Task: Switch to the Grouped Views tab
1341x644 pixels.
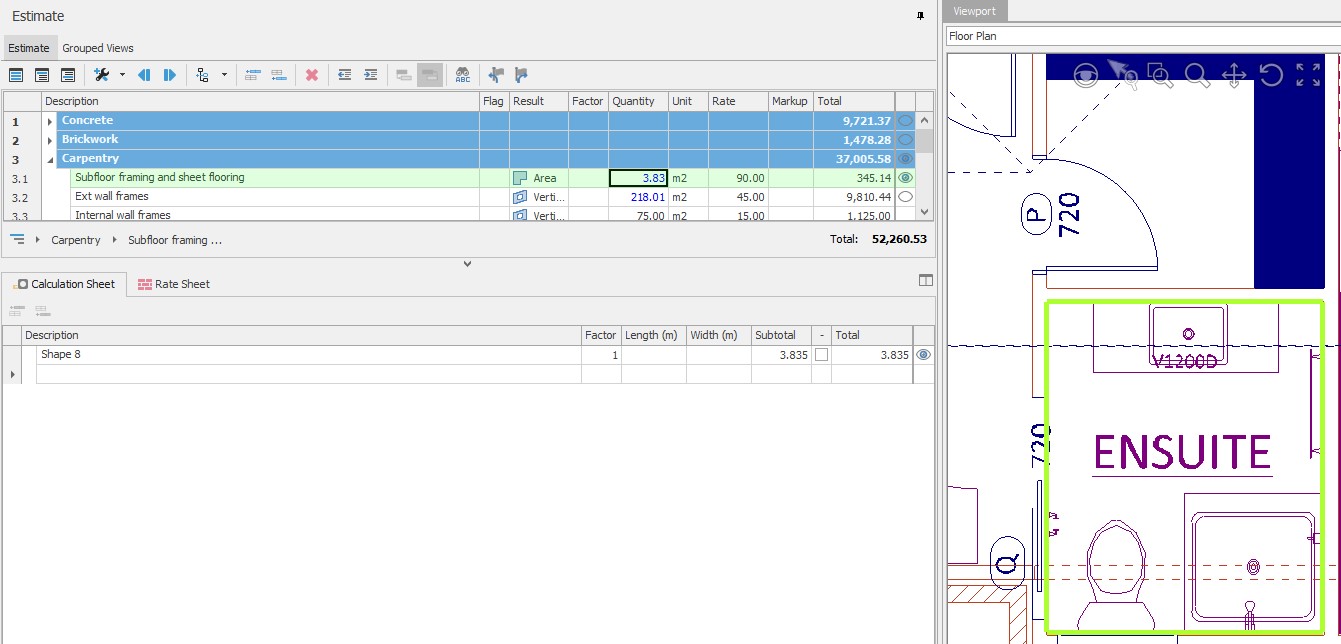Action: [x=97, y=48]
